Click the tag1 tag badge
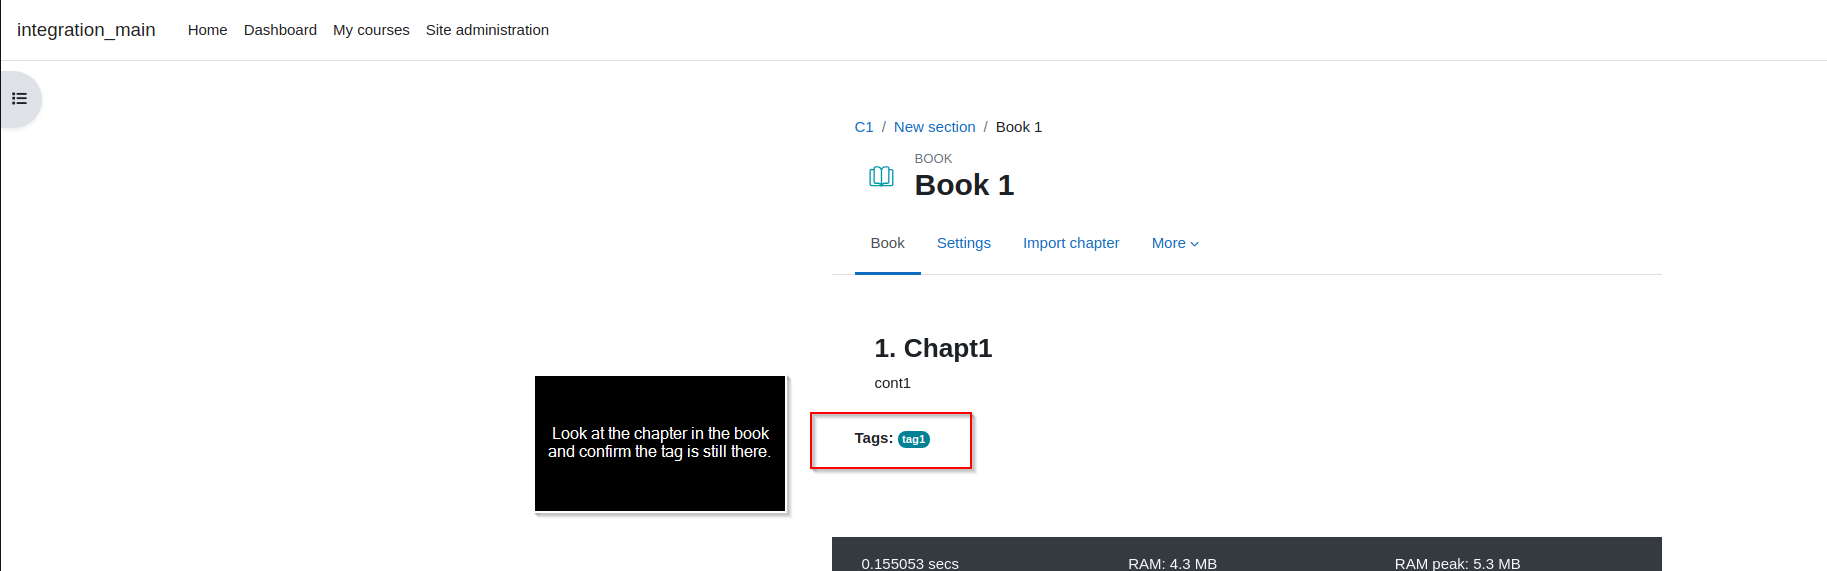 tap(914, 439)
